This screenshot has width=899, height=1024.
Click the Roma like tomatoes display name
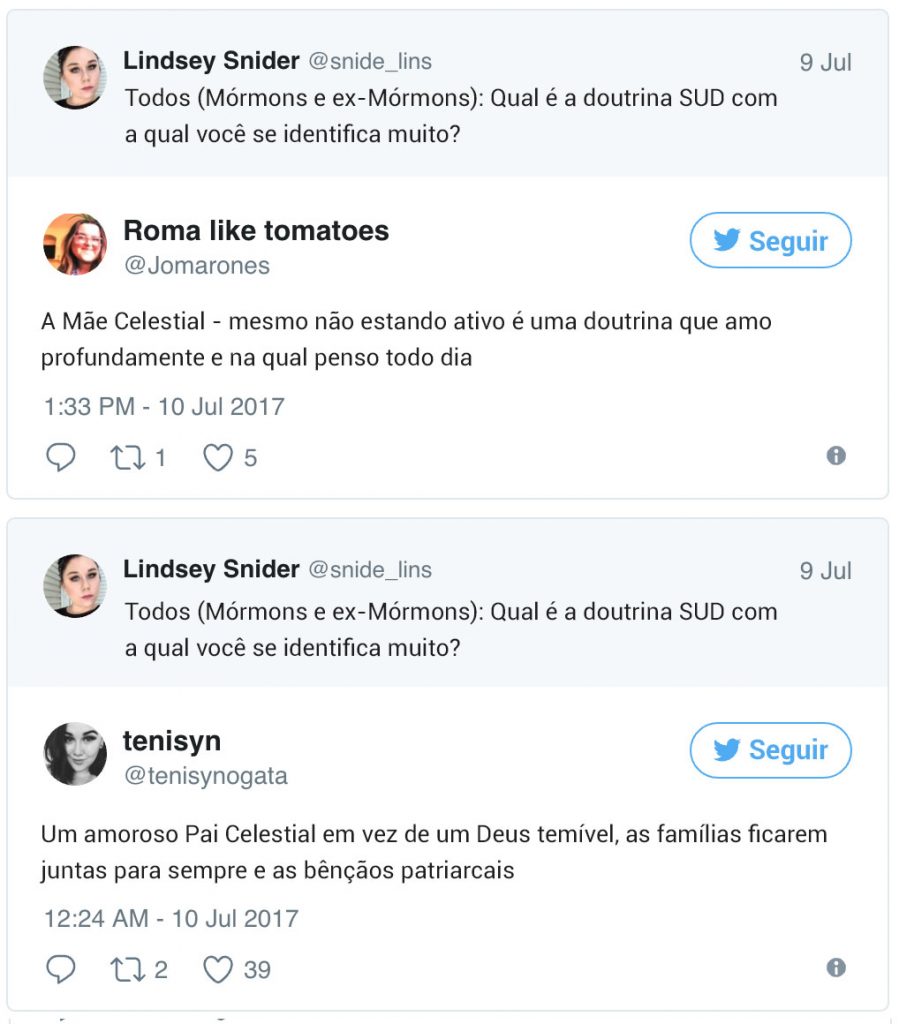click(x=256, y=231)
